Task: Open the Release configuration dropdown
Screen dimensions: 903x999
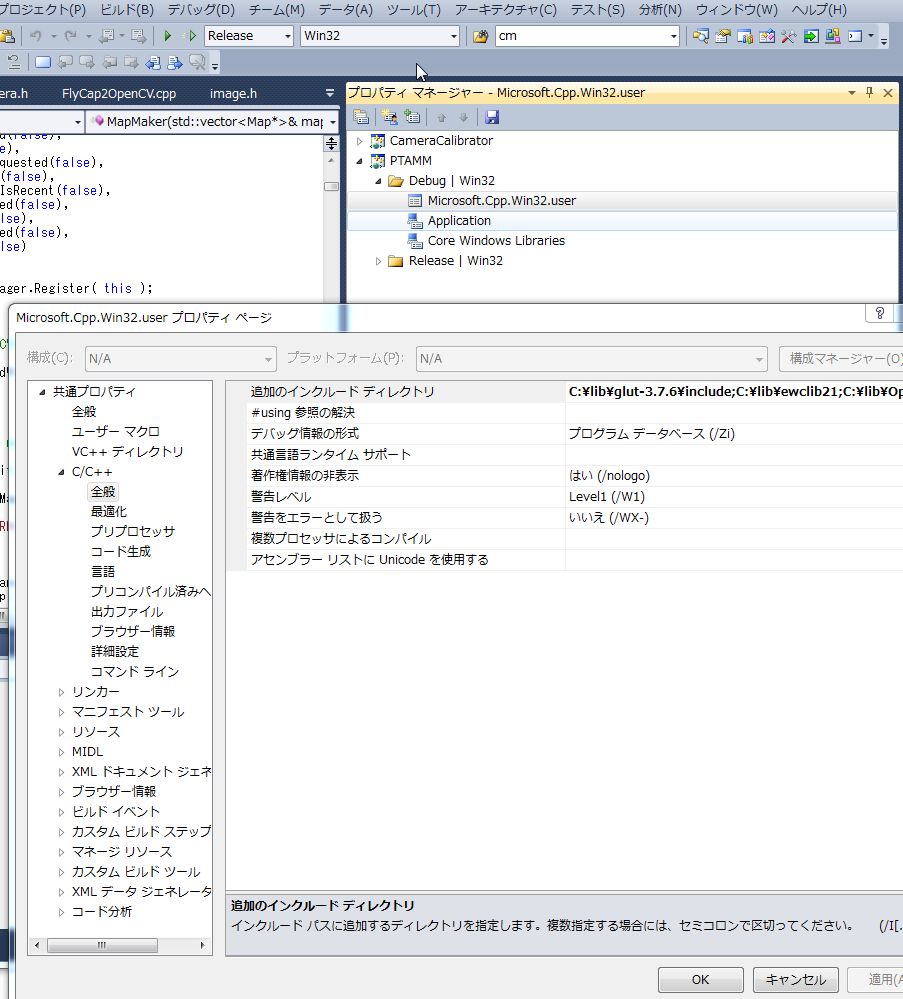Action: tap(287, 36)
